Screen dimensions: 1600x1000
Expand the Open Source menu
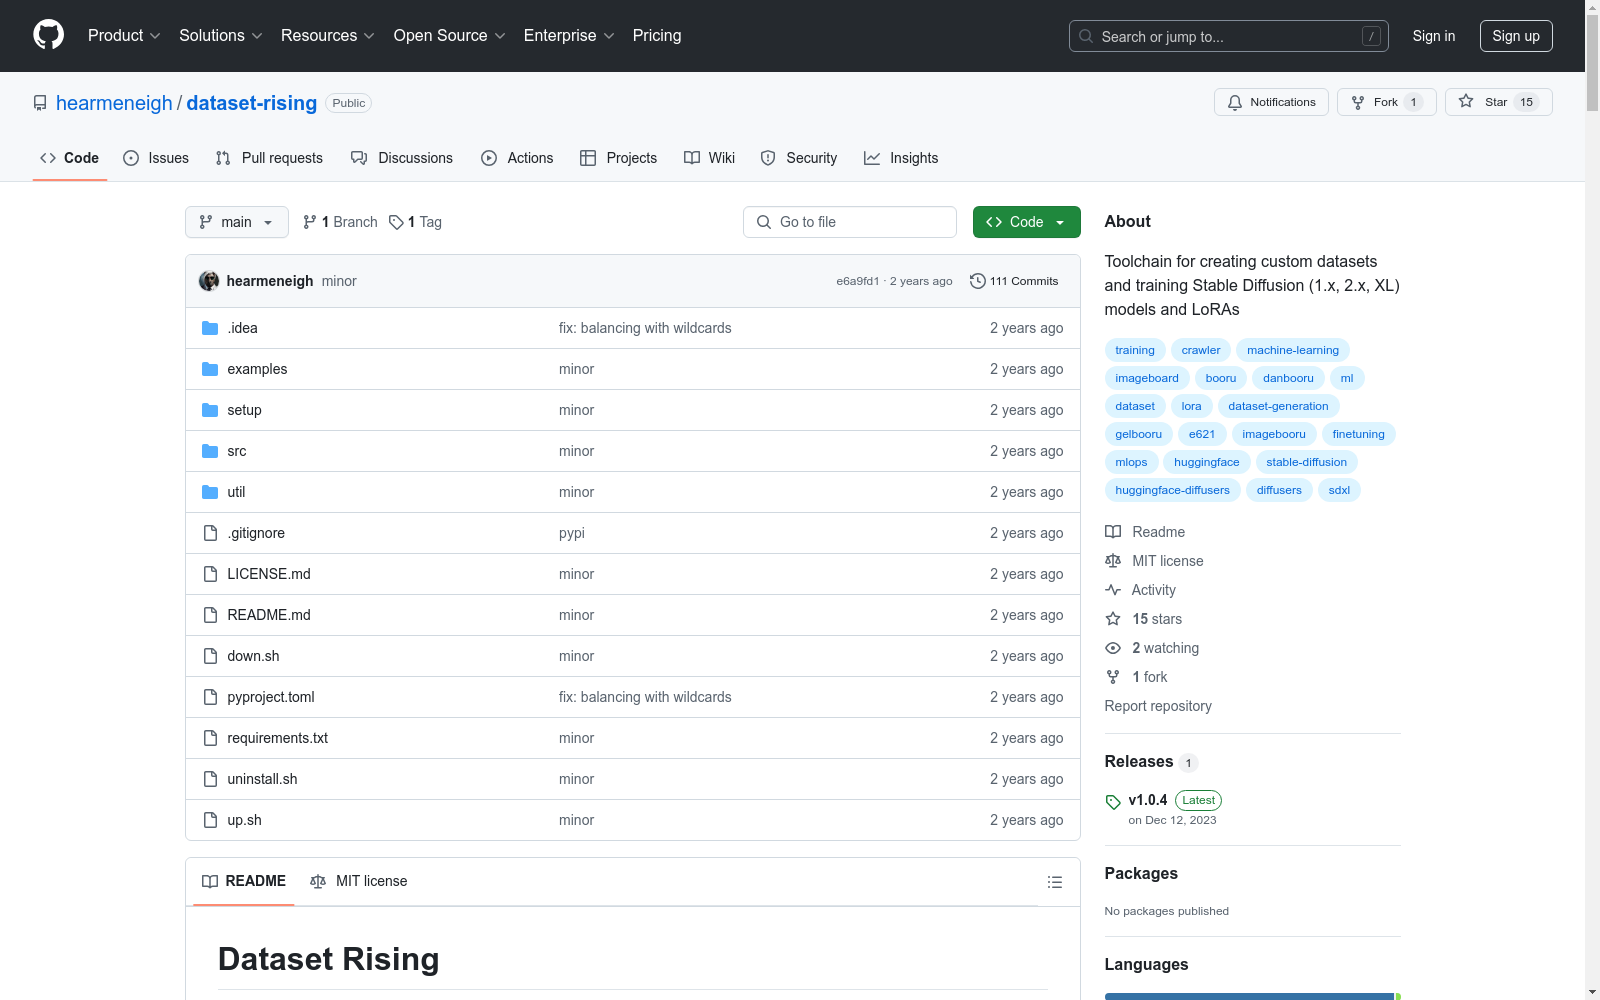point(450,36)
